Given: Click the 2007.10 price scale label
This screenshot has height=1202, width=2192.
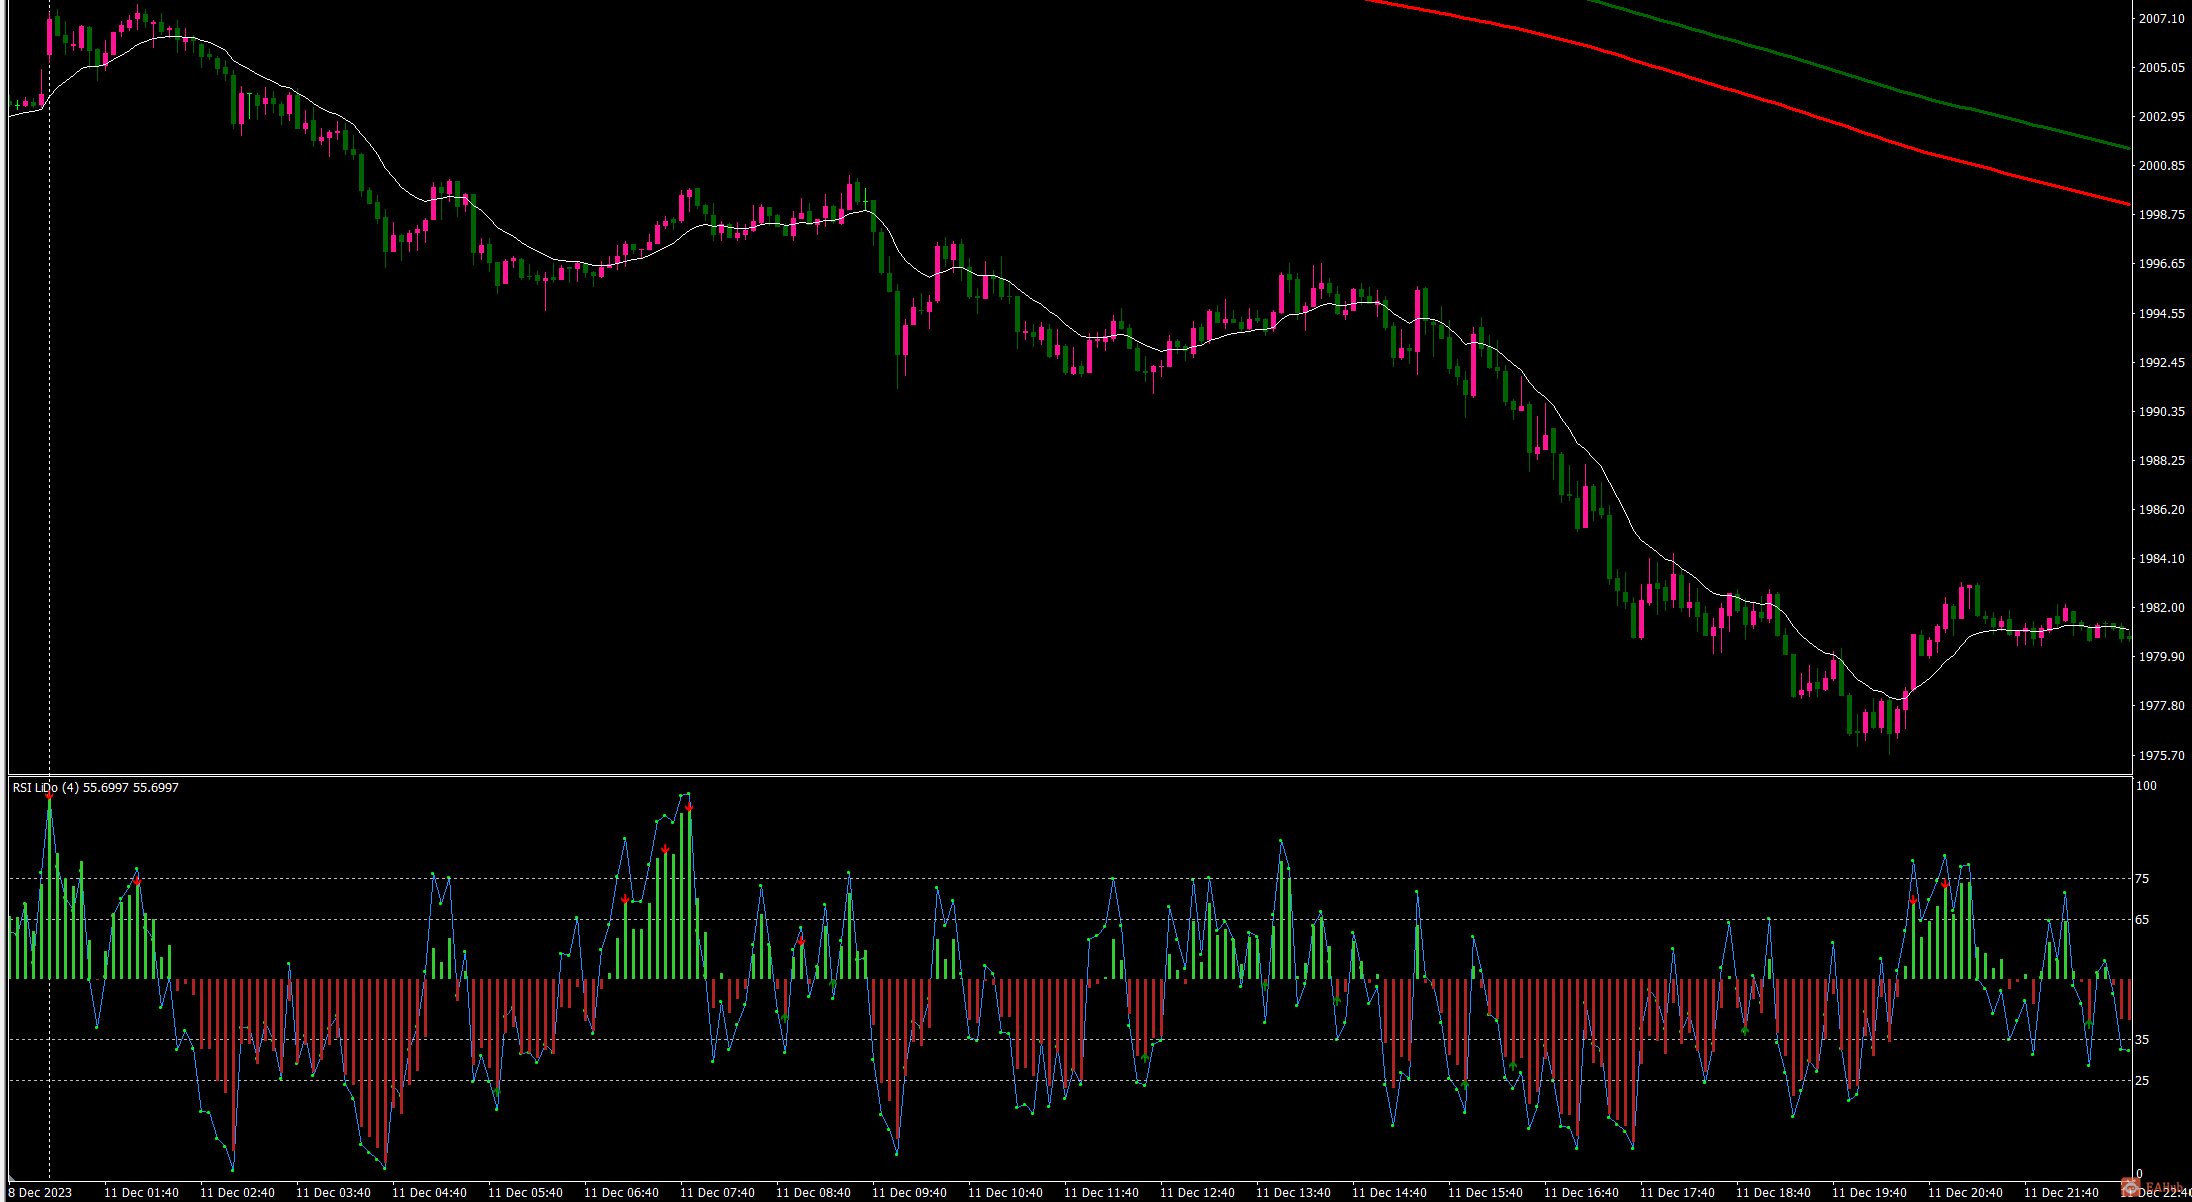Looking at the screenshot, I should coord(2161,18).
